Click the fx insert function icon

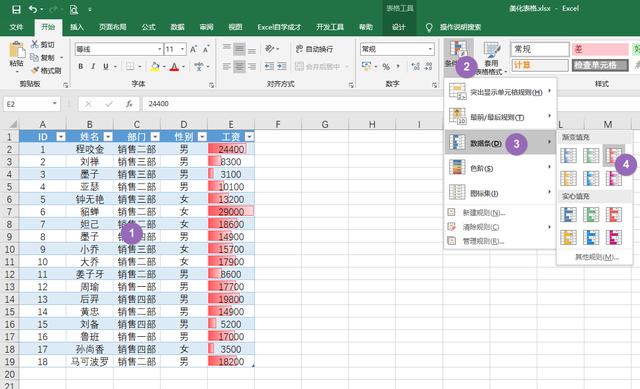(129, 104)
